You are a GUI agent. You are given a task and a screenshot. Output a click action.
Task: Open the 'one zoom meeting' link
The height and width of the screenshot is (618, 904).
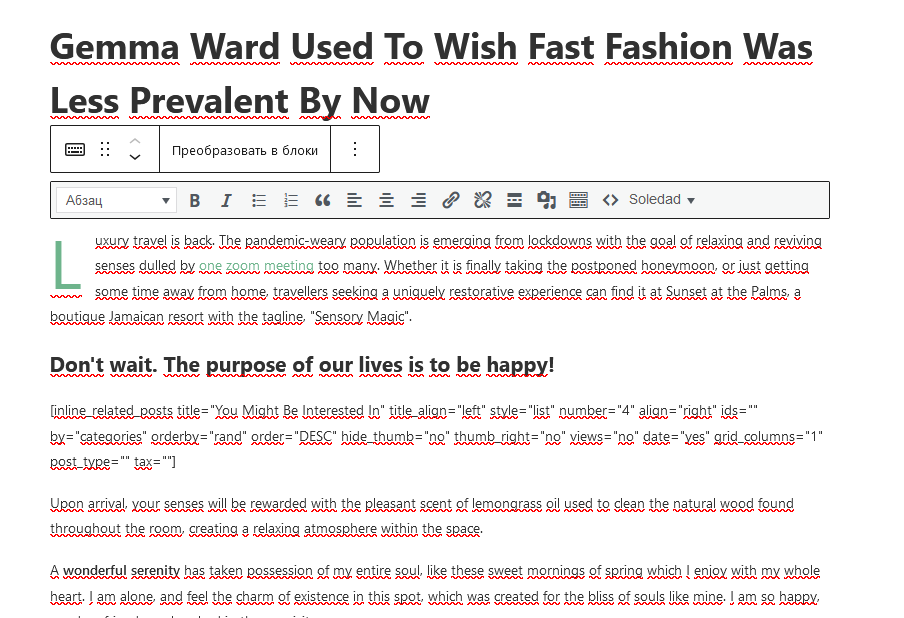click(256, 266)
